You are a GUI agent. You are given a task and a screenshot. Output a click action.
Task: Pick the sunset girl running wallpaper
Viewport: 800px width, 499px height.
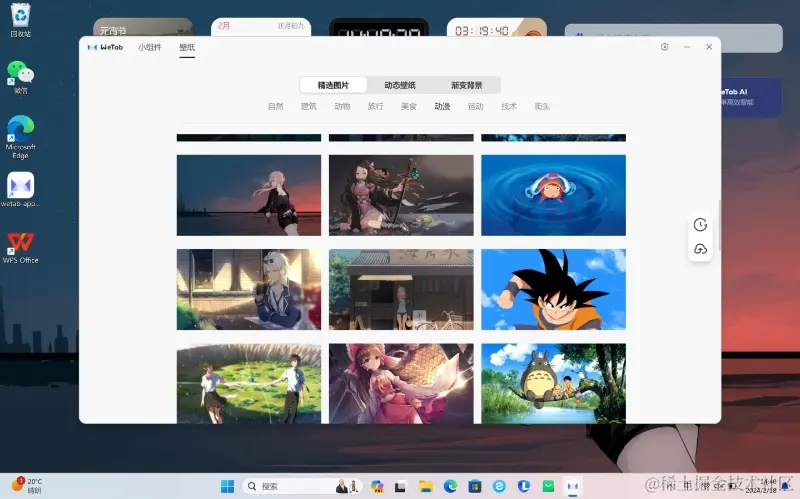[x=249, y=195]
